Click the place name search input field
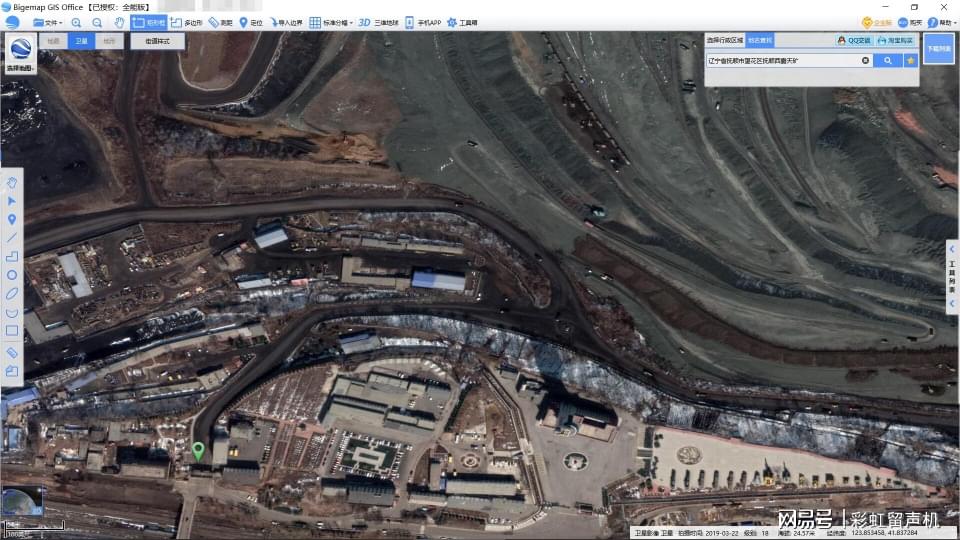This screenshot has width=960, height=540. click(x=780, y=61)
